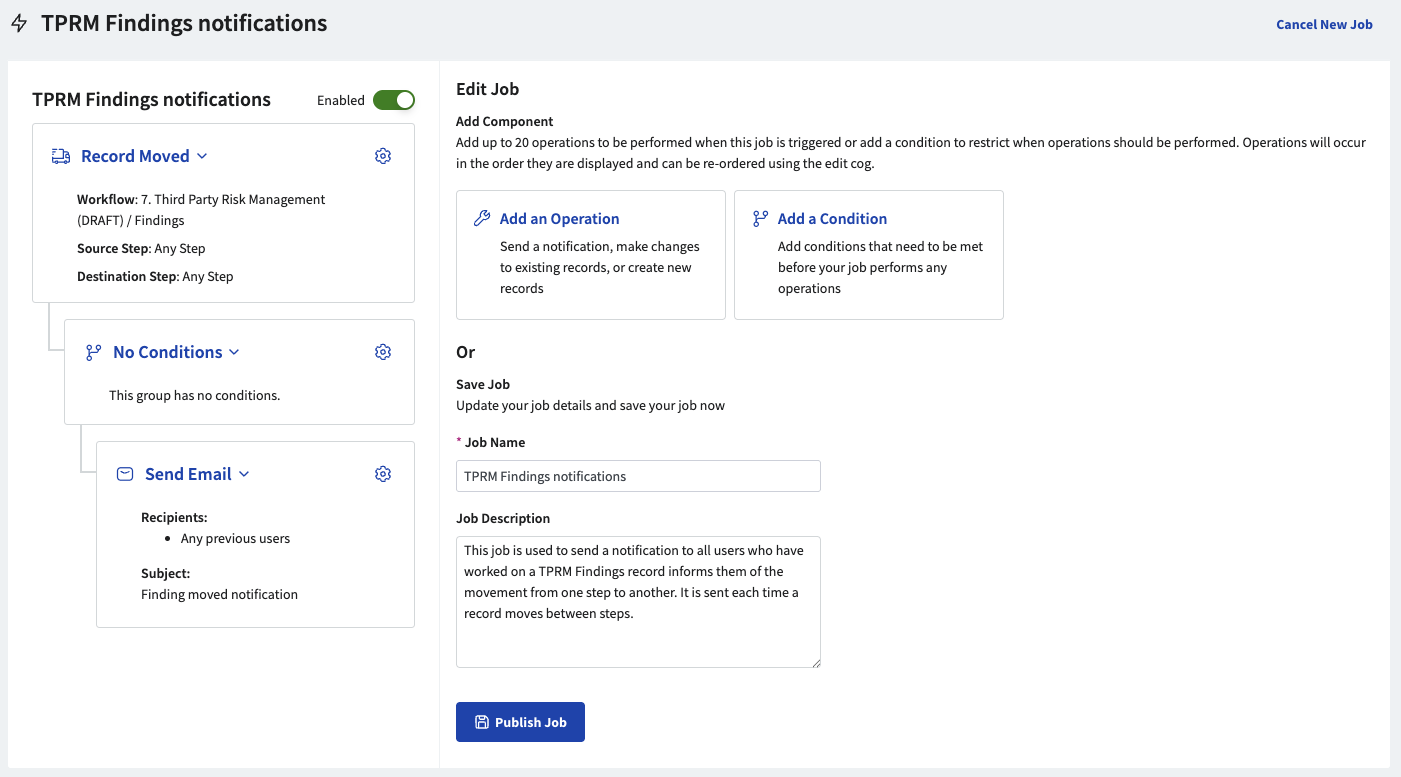Image resolution: width=1401 pixels, height=777 pixels.
Task: Click the 'Source Step: Any Step' line
Action: 141,248
